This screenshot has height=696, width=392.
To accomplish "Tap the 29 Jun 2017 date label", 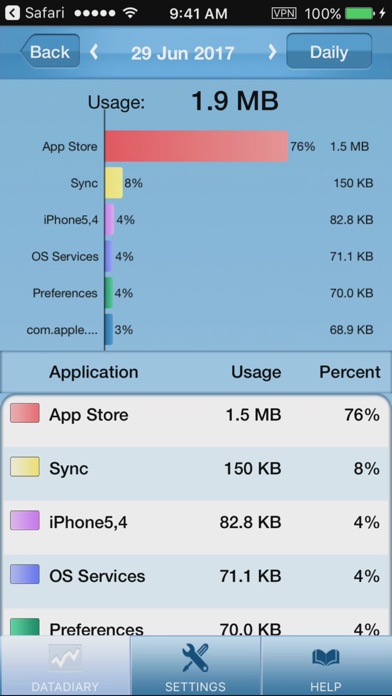I will point(182,53).
